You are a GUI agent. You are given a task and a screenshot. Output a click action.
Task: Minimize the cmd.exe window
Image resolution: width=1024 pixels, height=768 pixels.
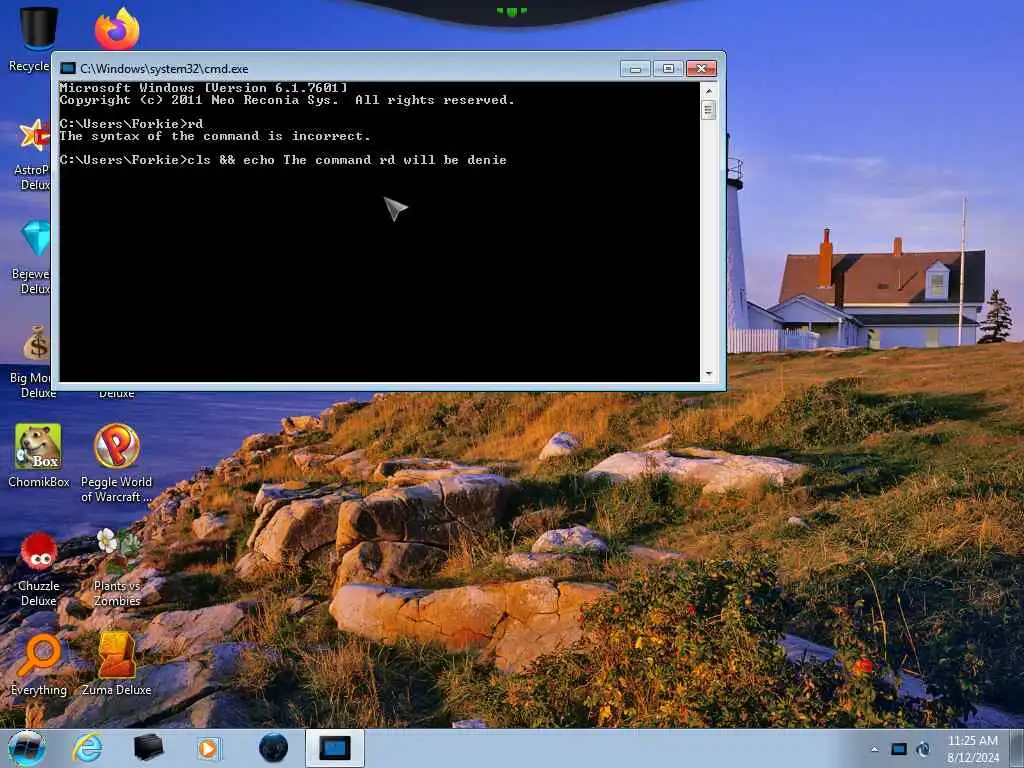click(635, 69)
